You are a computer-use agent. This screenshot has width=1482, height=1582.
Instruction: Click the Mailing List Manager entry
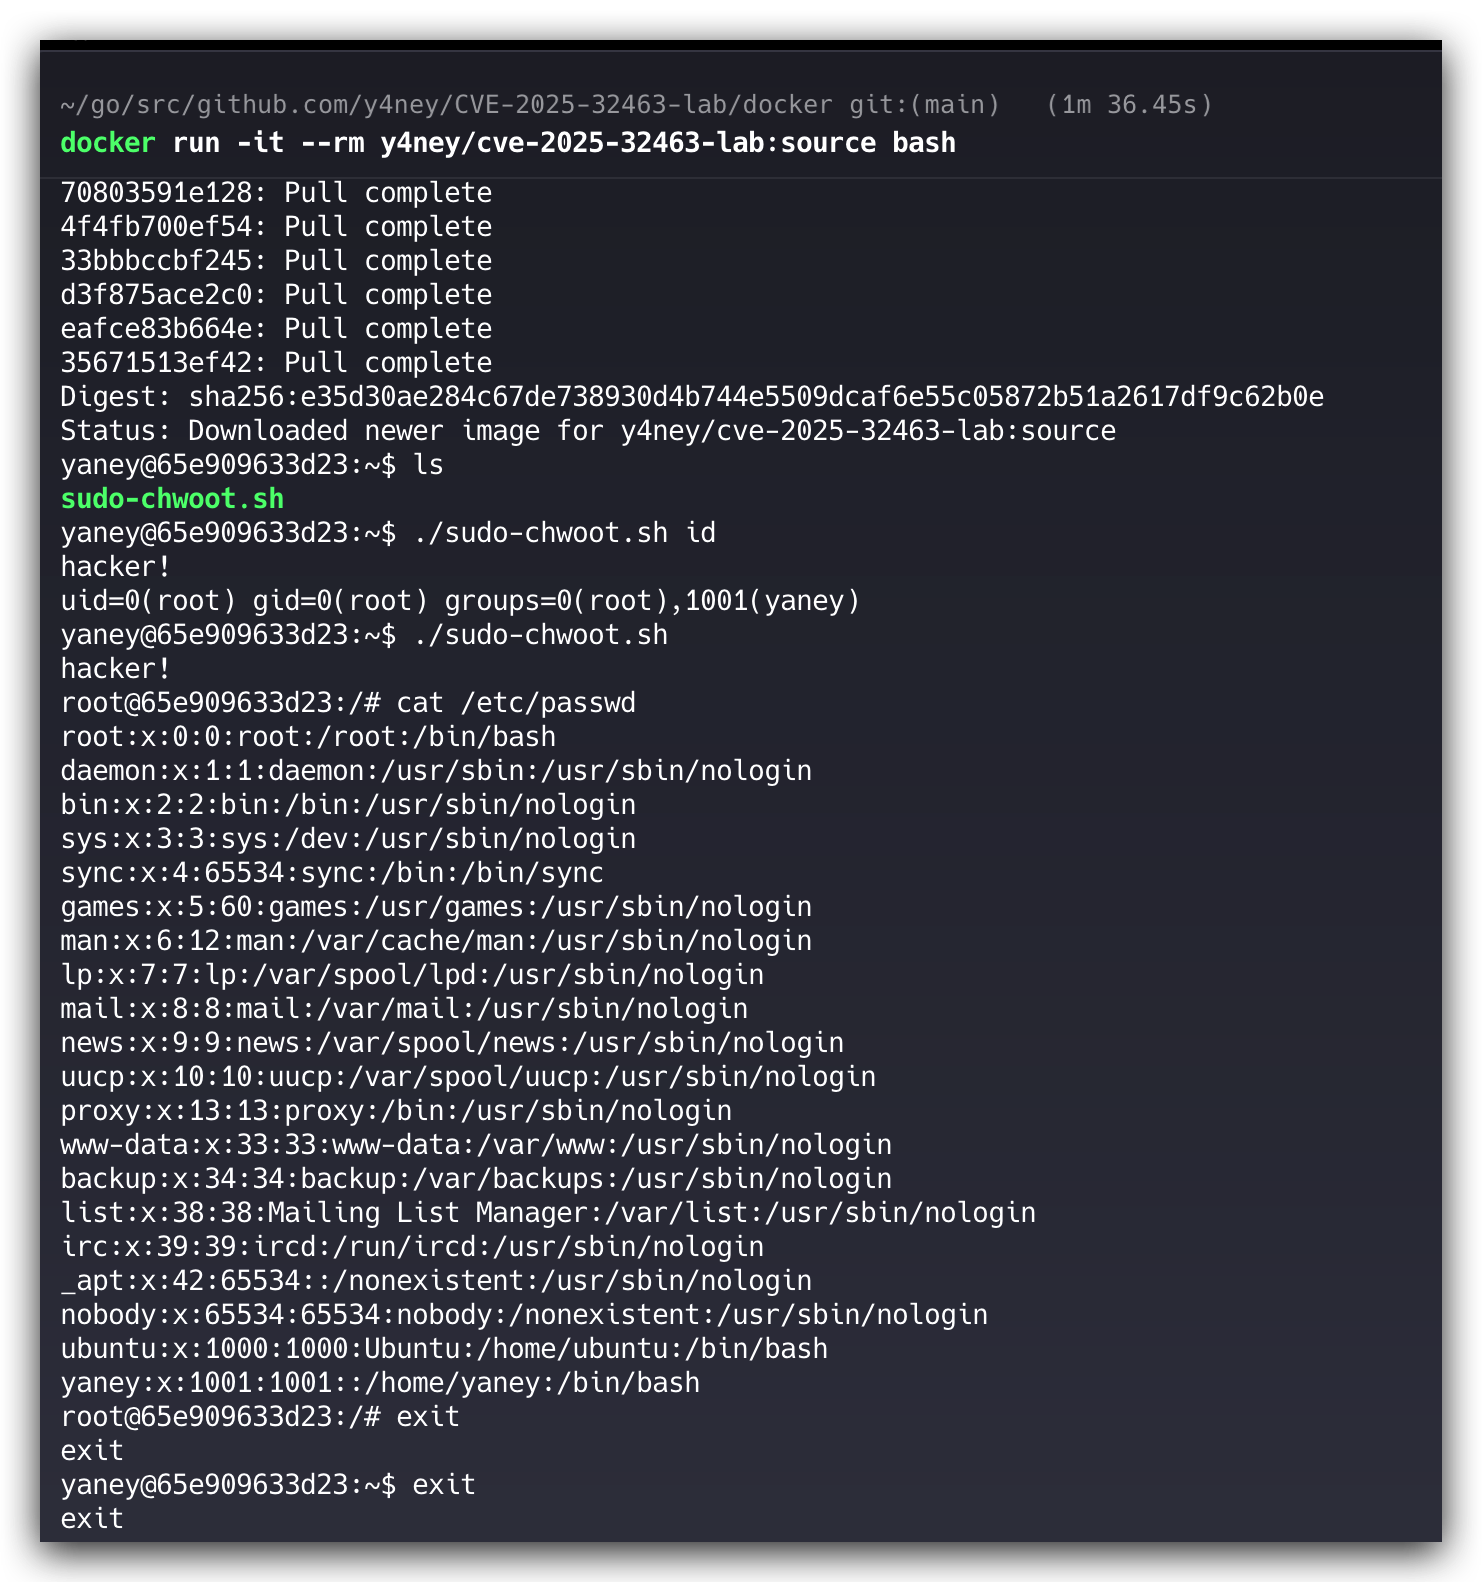pyautogui.click(x=548, y=1213)
